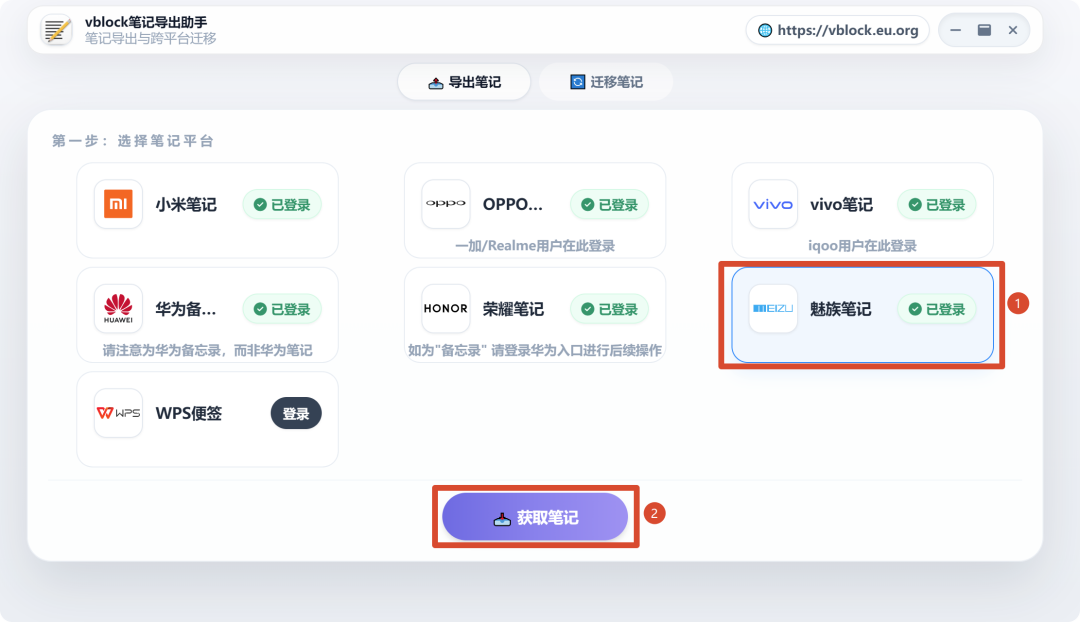Click the iqoo用户在此登录 hint text
The height and width of the screenshot is (622, 1080).
pos(862,246)
